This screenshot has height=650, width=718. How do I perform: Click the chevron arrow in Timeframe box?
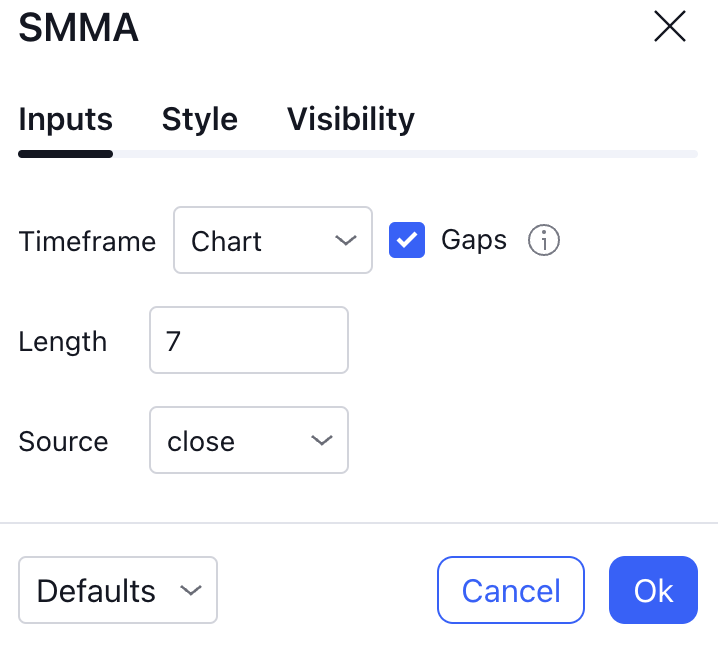pos(345,241)
